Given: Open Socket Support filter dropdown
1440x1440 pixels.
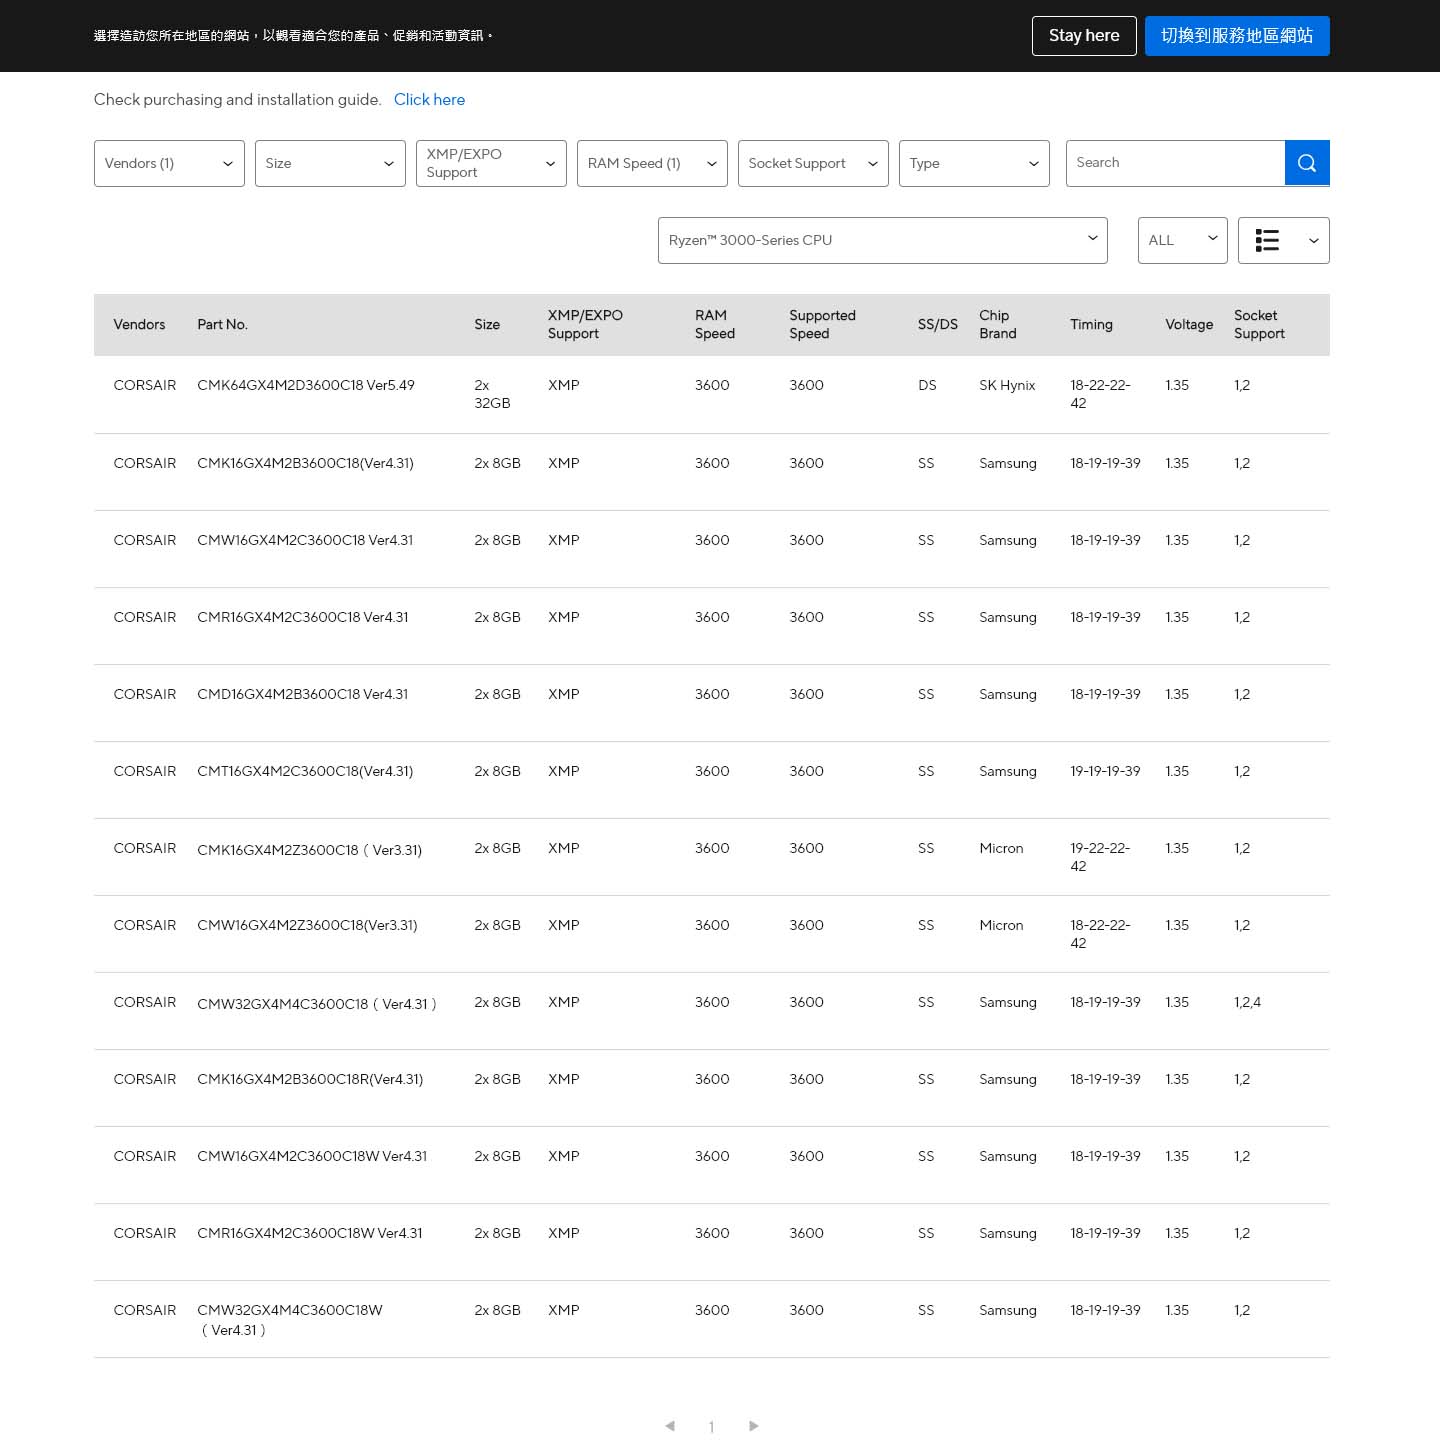Looking at the screenshot, I should click(x=813, y=163).
